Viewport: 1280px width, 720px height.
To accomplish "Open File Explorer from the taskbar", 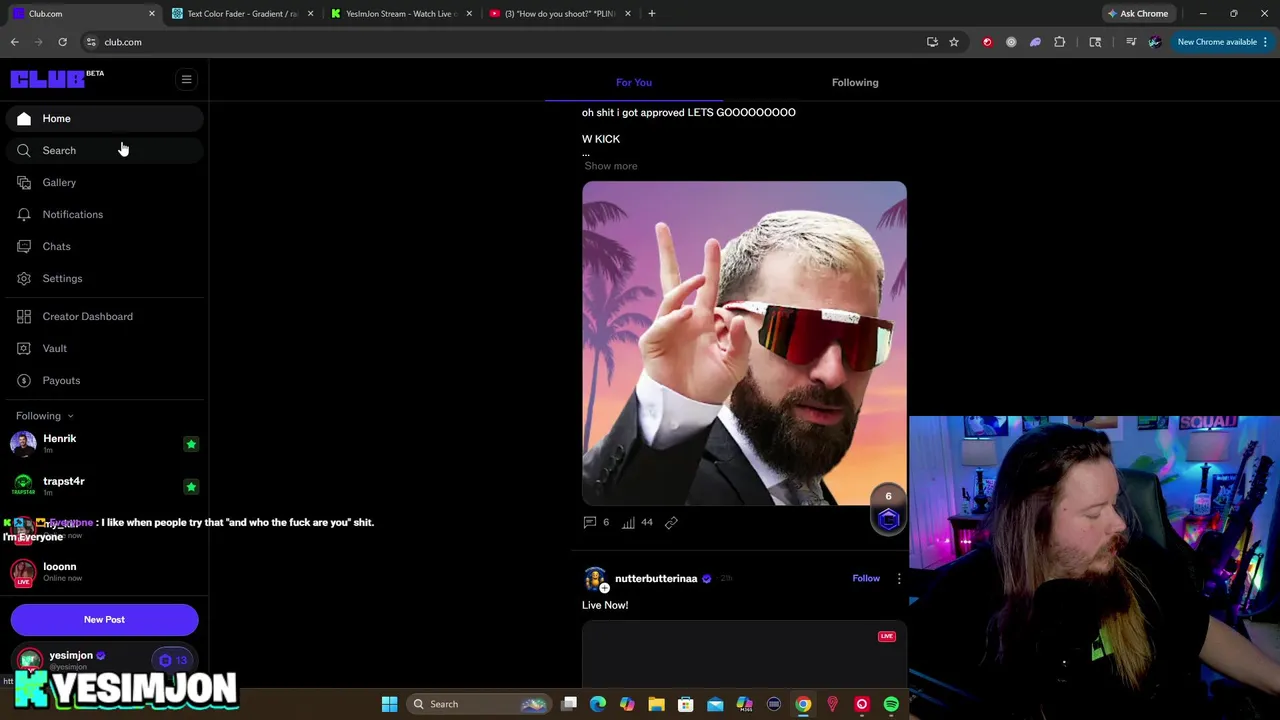I will (656, 704).
